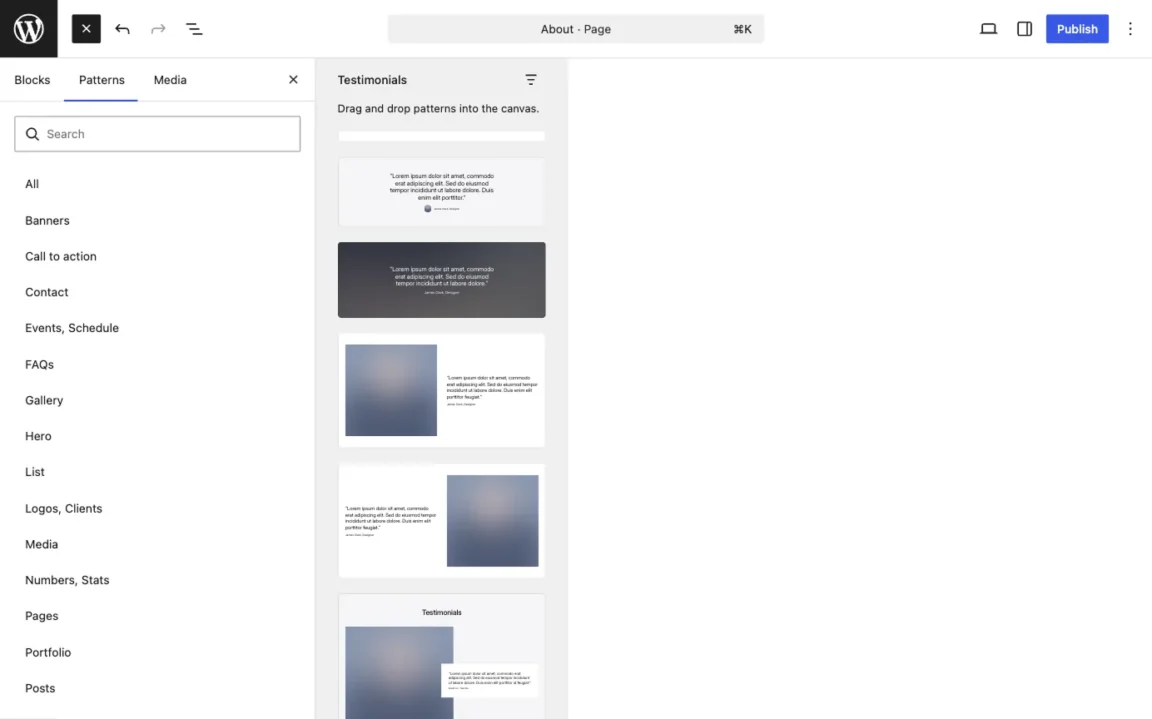This screenshot has width=1152, height=719.
Task: Select the dark testimonial pattern thumbnail
Action: [441, 279]
